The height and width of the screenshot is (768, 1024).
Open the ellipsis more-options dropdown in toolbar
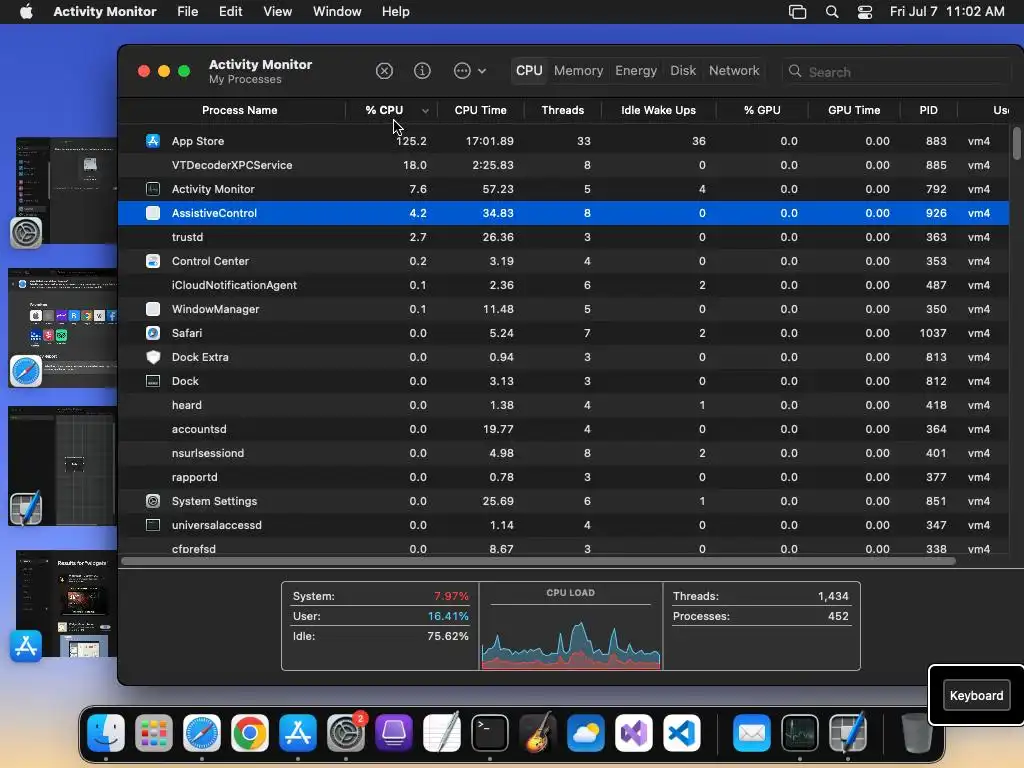point(470,71)
